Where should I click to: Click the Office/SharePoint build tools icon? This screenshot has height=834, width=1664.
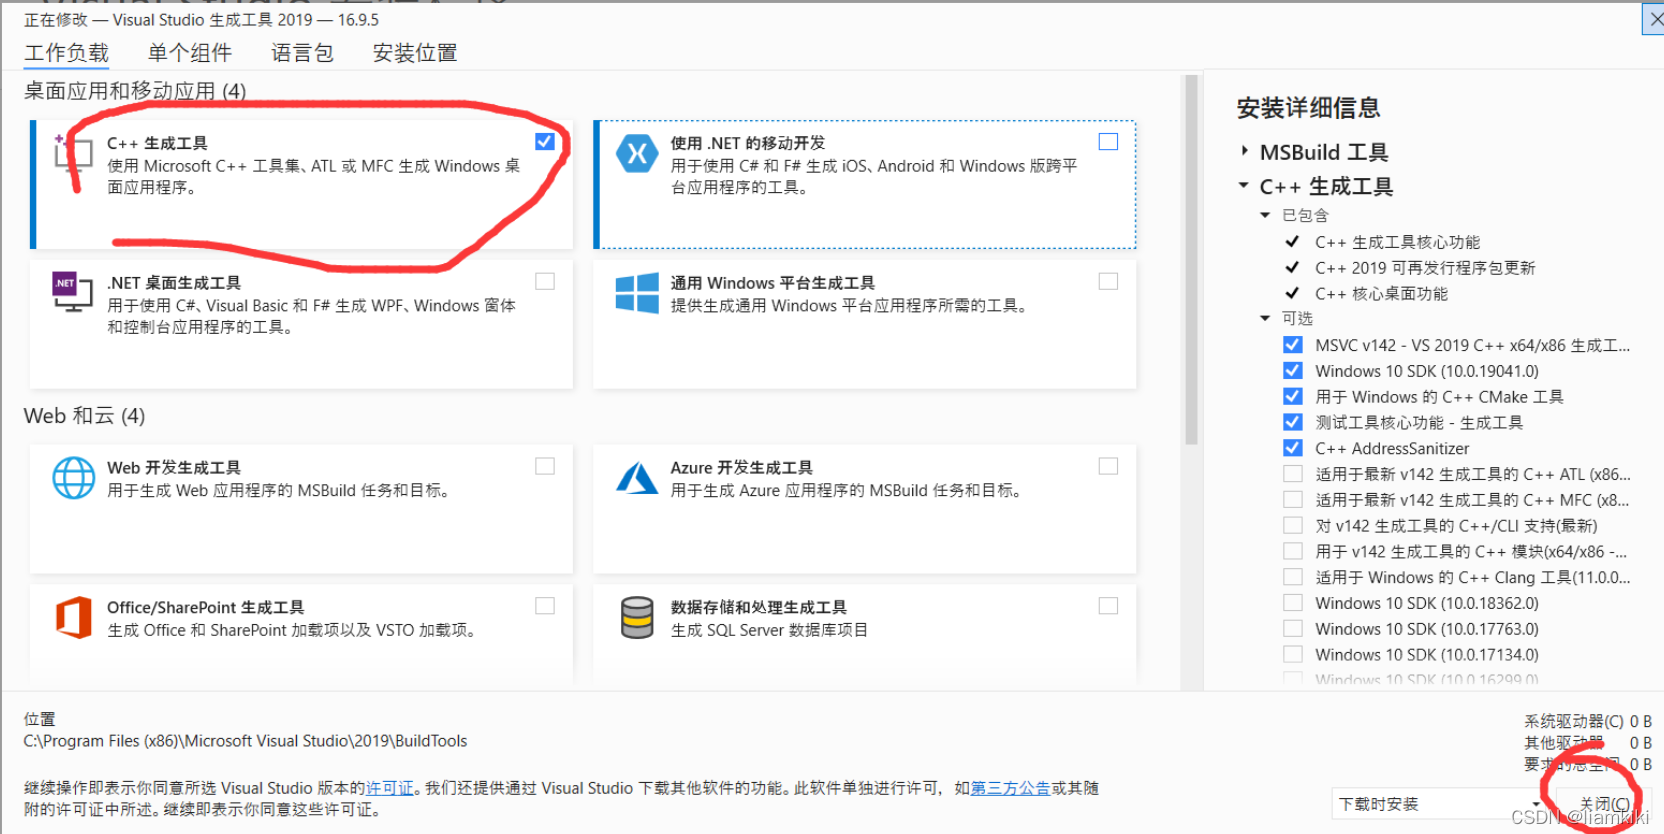[73, 617]
